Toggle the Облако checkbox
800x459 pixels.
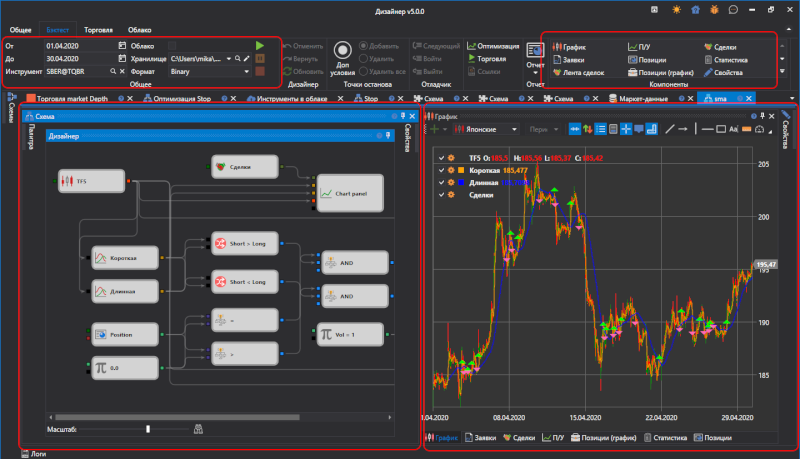[x=172, y=46]
